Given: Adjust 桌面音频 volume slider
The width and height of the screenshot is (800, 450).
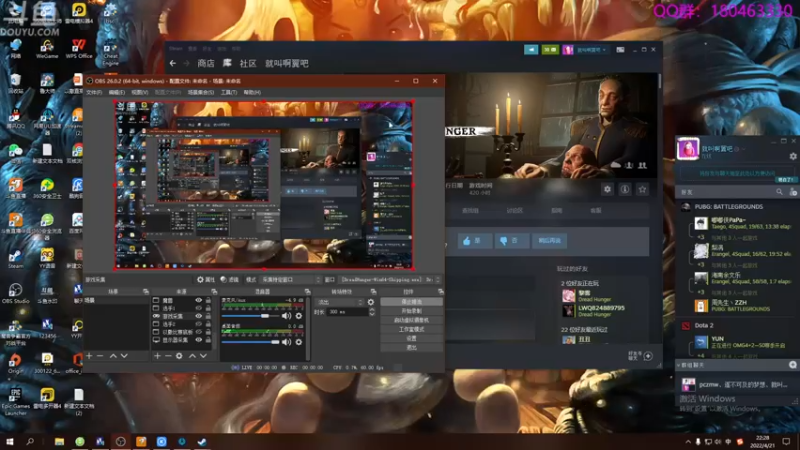Looking at the screenshot, I should [251, 342].
